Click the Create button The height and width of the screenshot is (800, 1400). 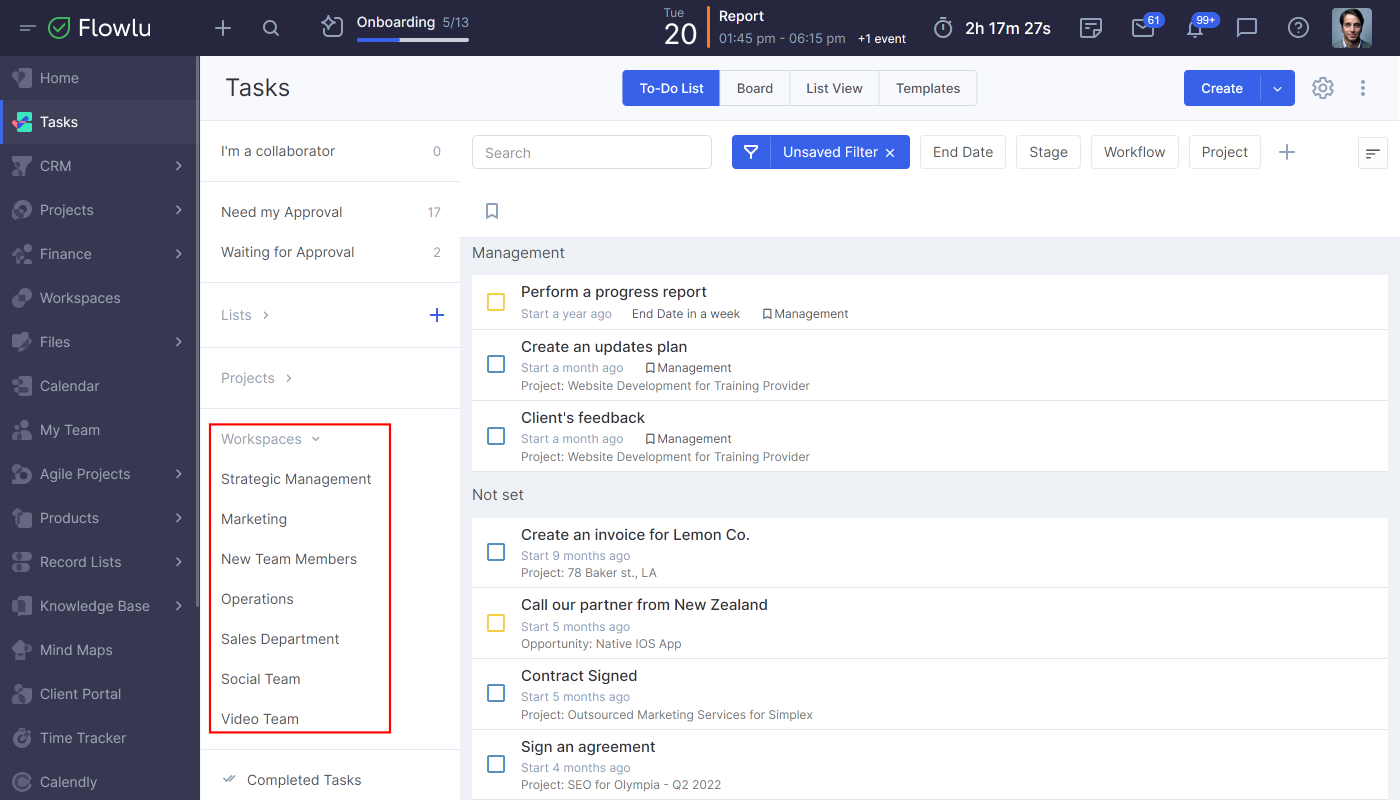point(1222,88)
